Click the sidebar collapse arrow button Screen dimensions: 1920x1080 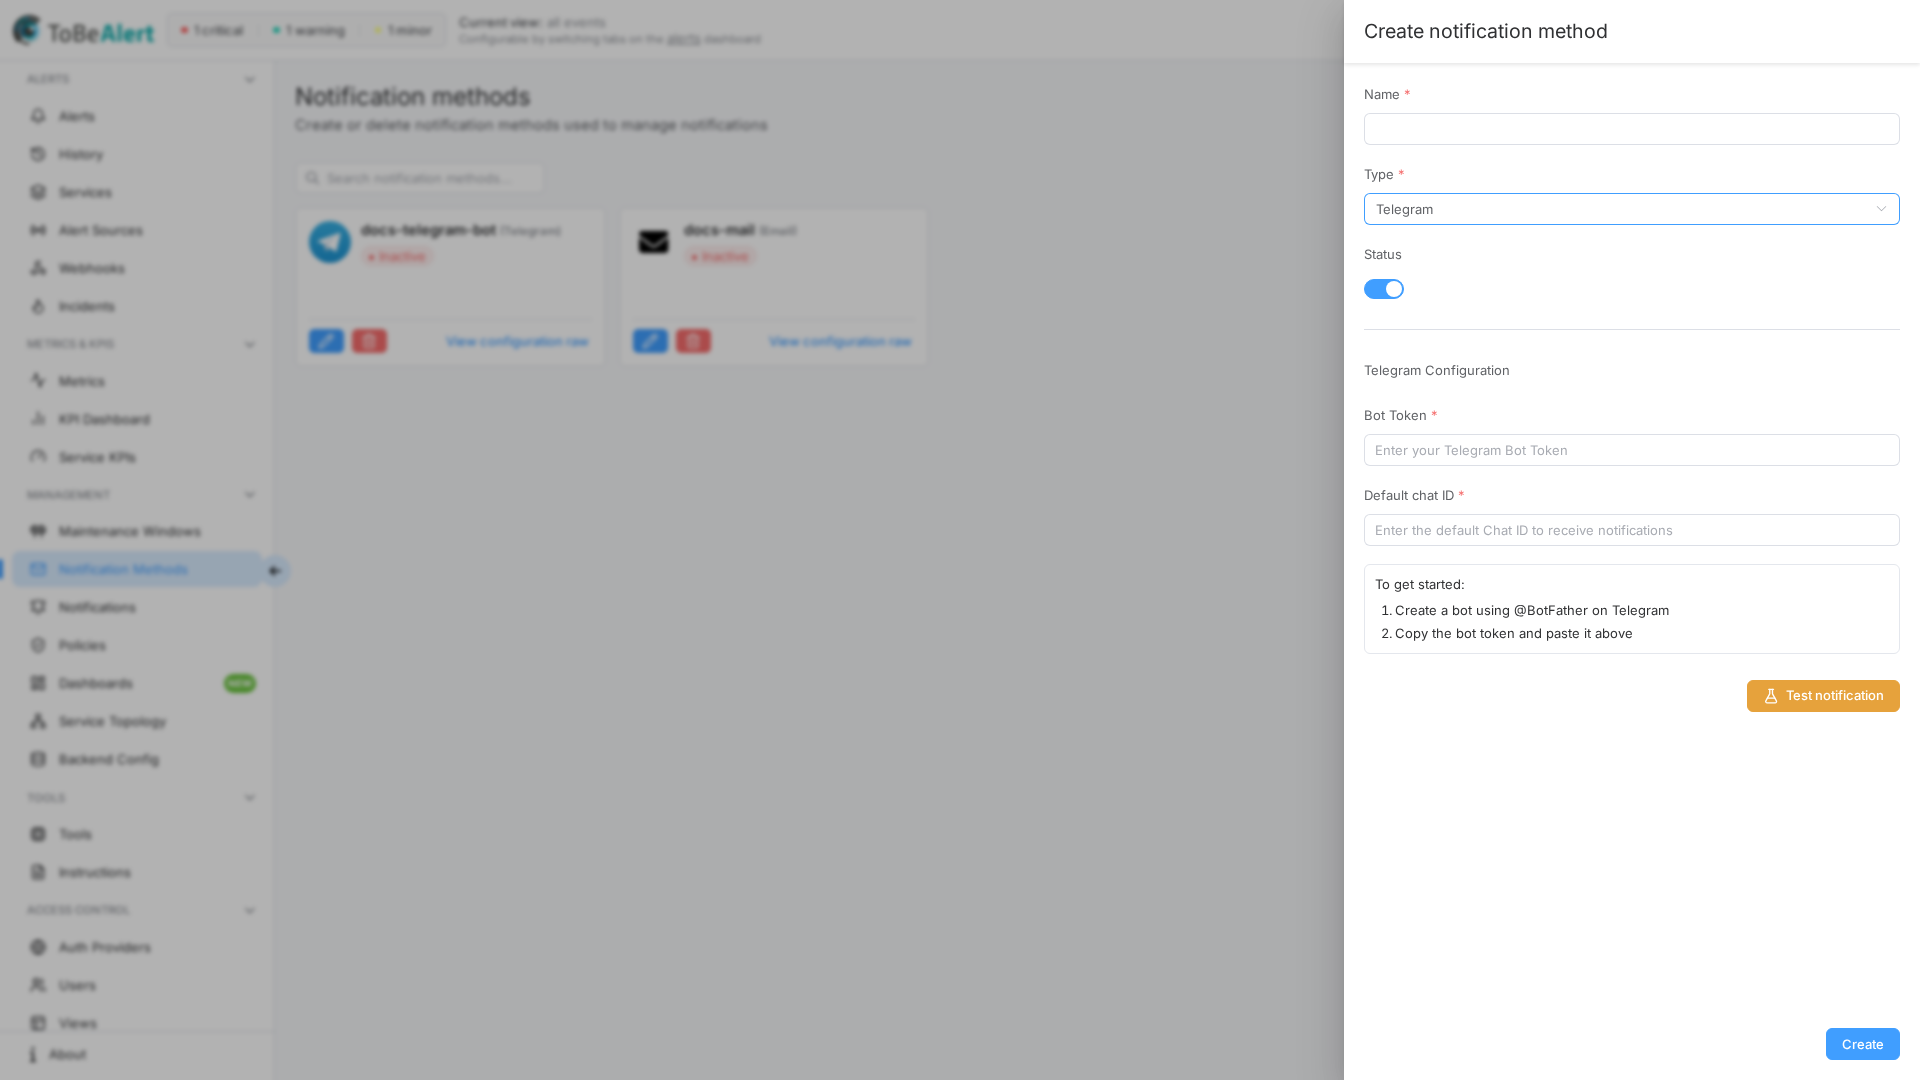(x=275, y=571)
